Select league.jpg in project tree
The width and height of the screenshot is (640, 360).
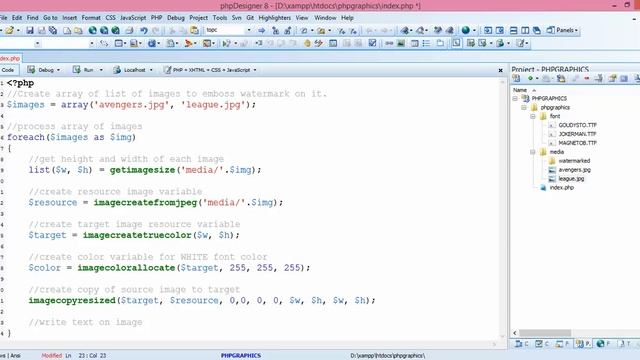coord(571,179)
